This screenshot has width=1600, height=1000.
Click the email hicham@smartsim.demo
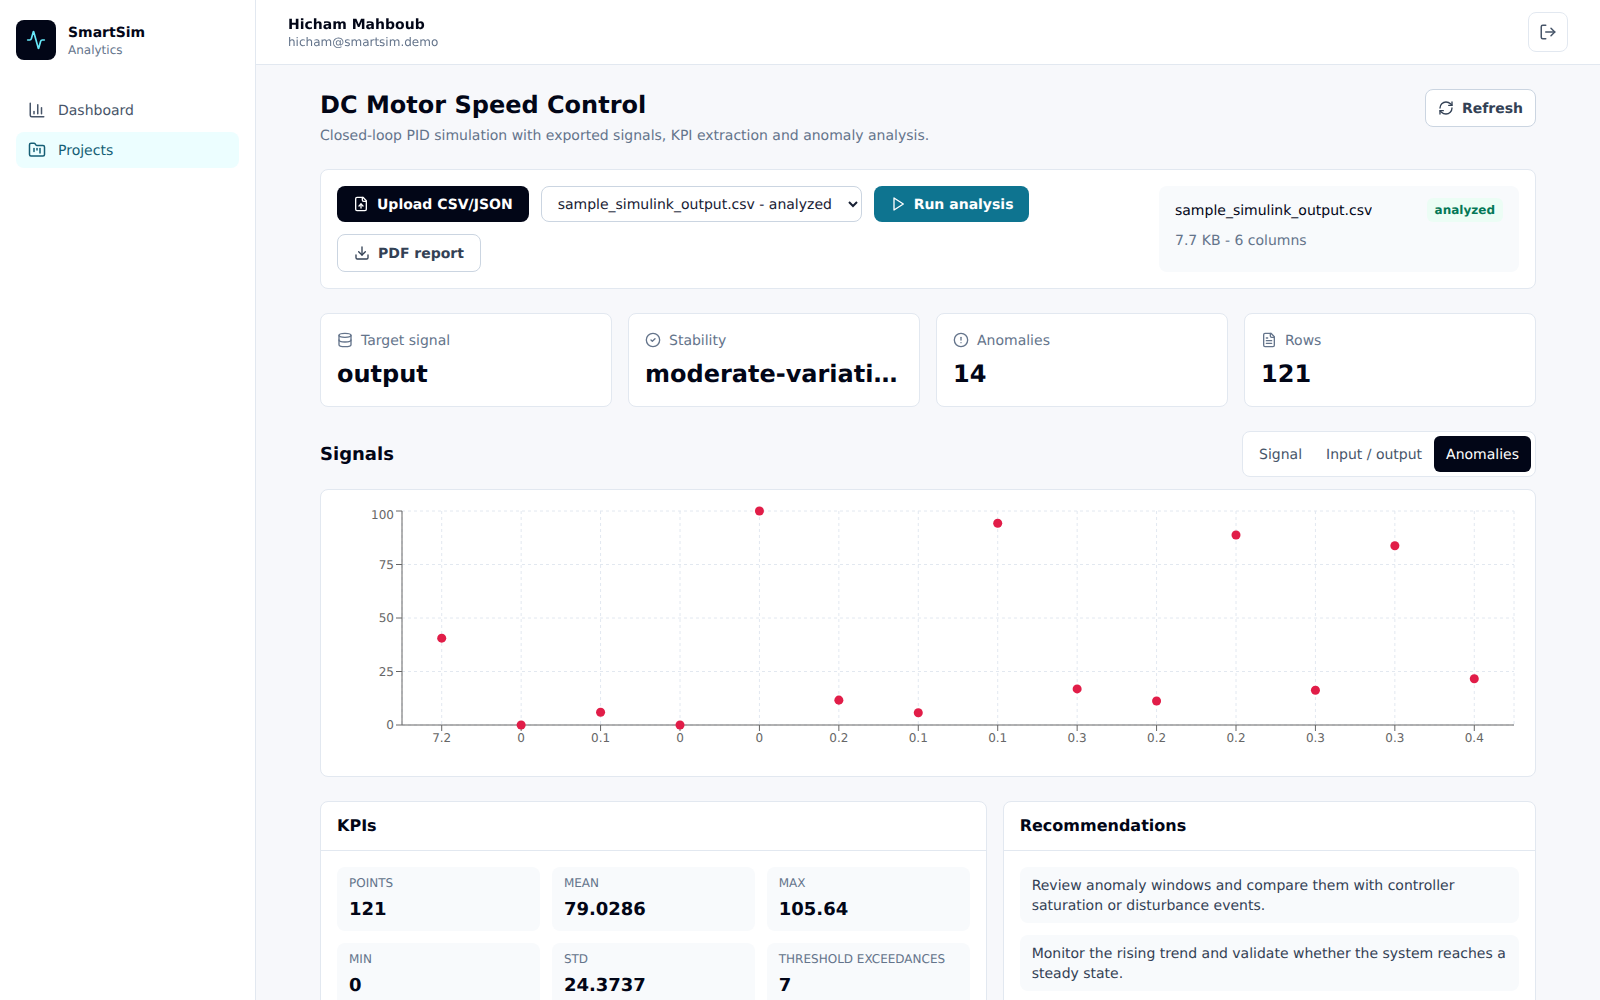point(363,42)
